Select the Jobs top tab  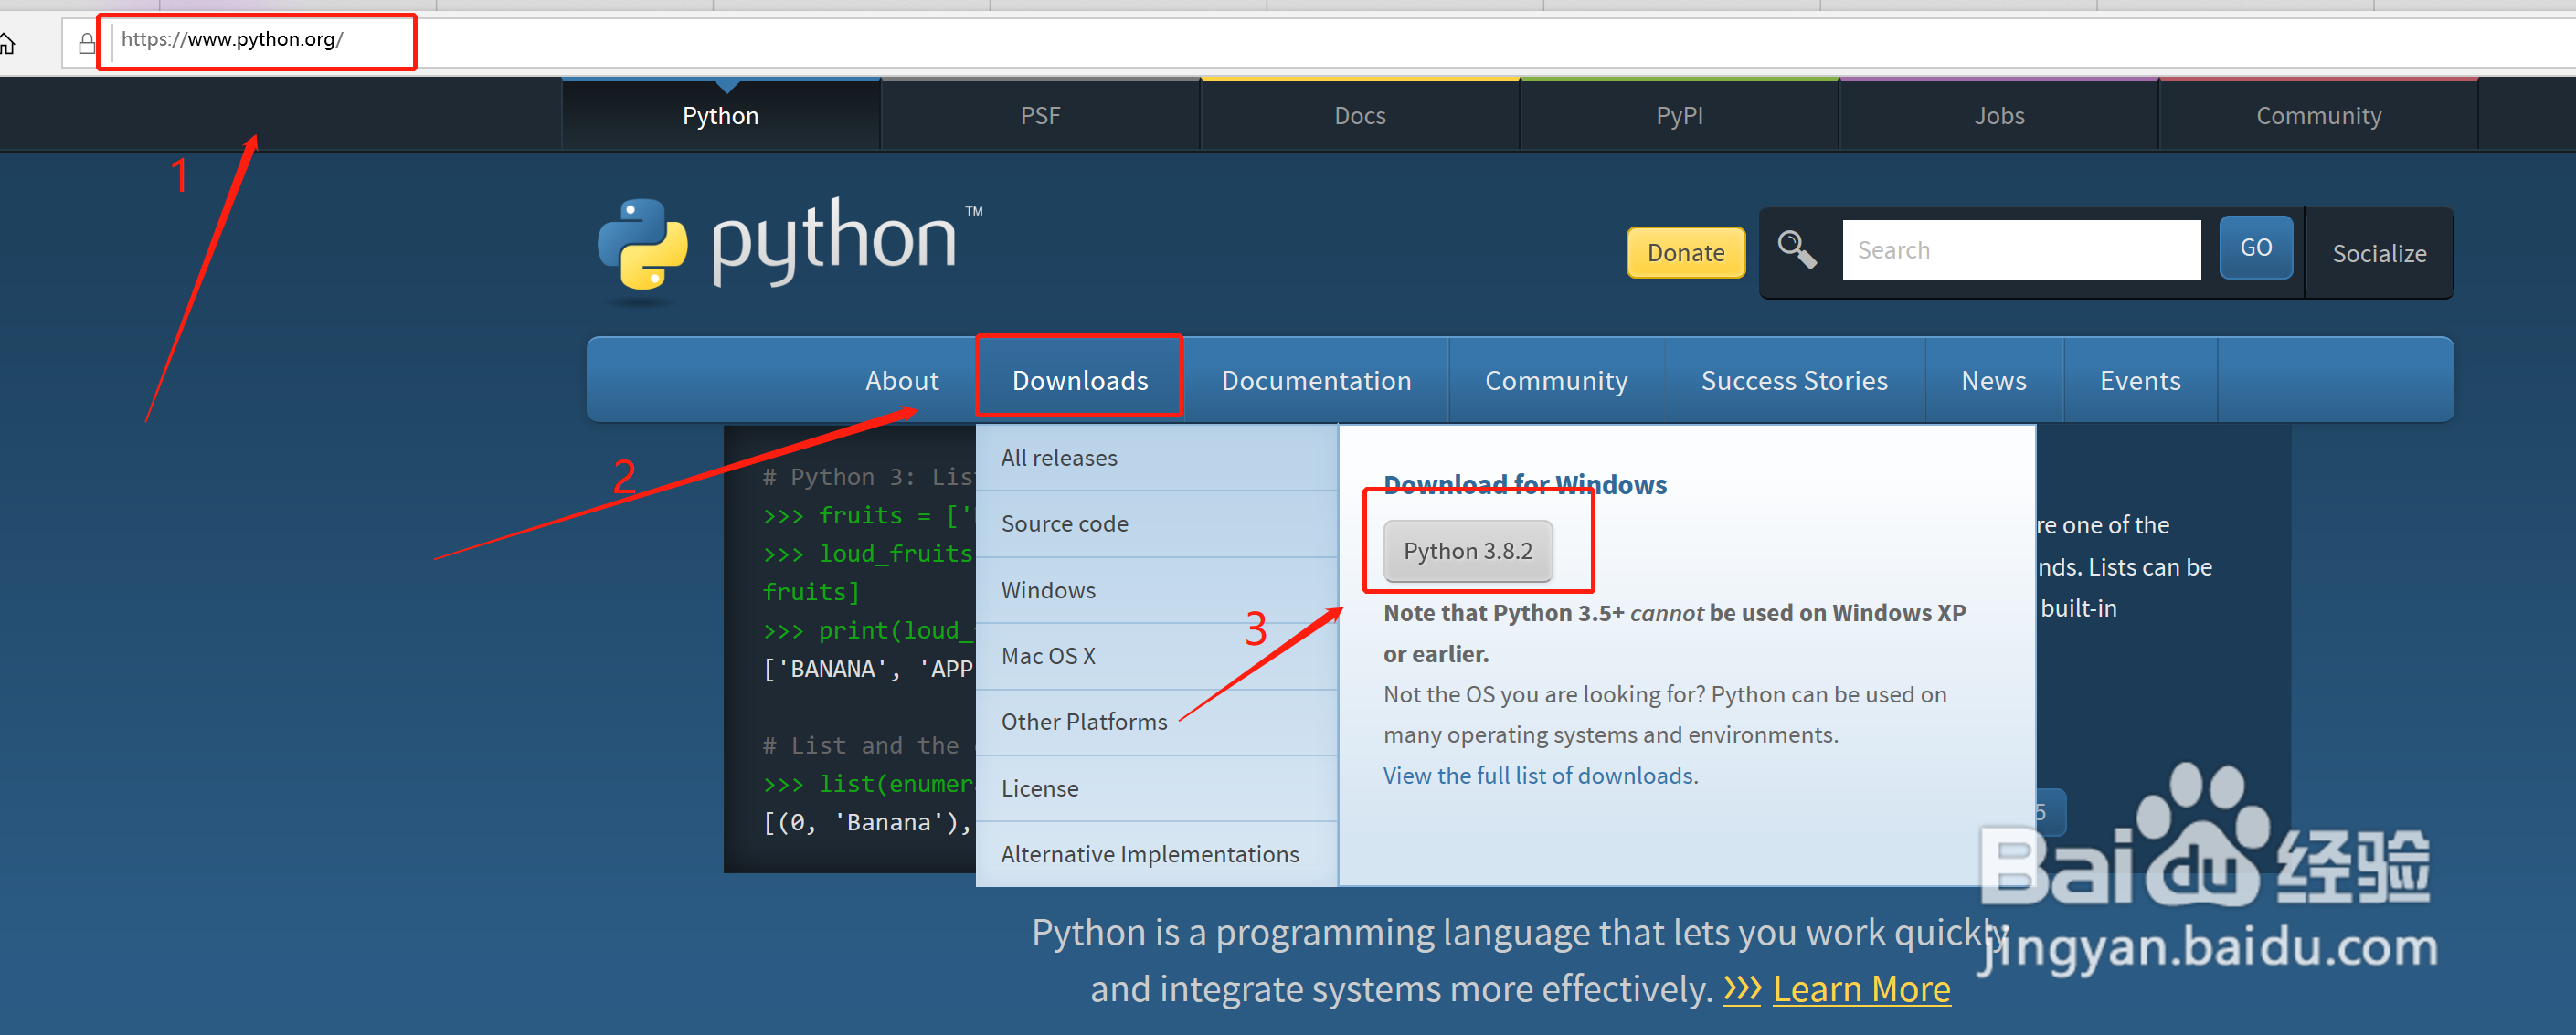point(1999,115)
